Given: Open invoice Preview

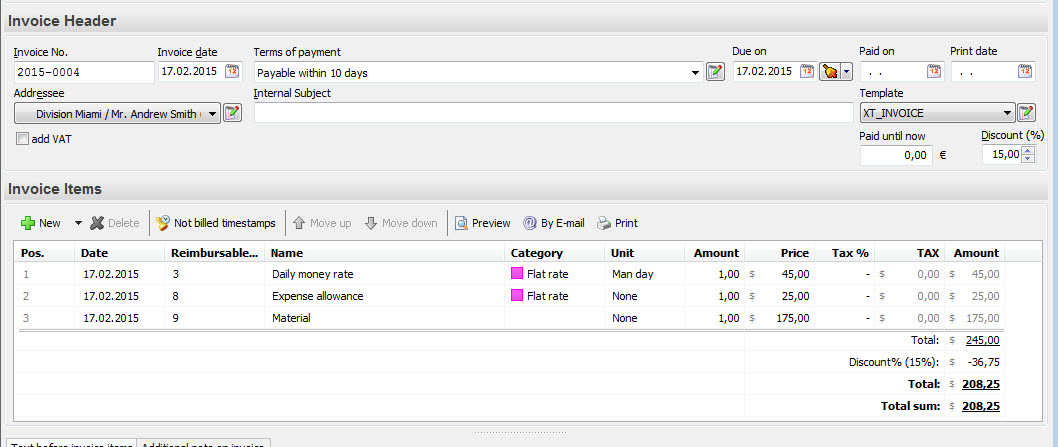Looking at the screenshot, I should [x=482, y=223].
